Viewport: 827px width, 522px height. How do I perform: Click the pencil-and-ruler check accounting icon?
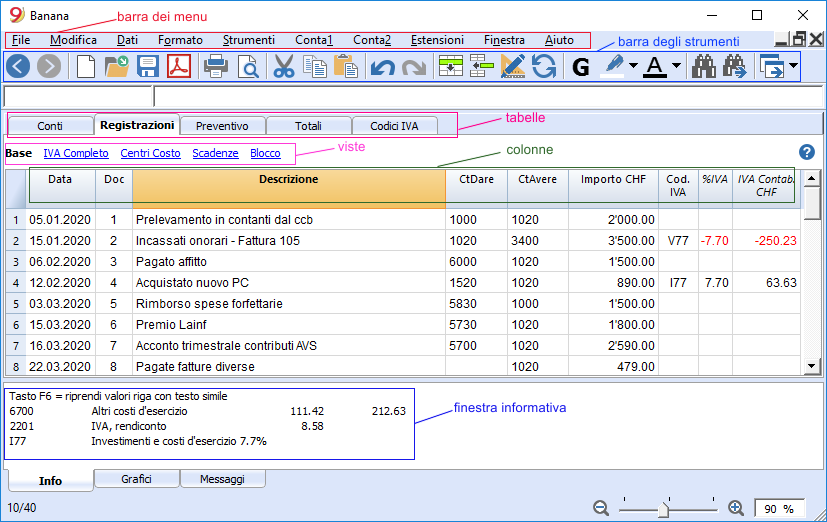[513, 66]
